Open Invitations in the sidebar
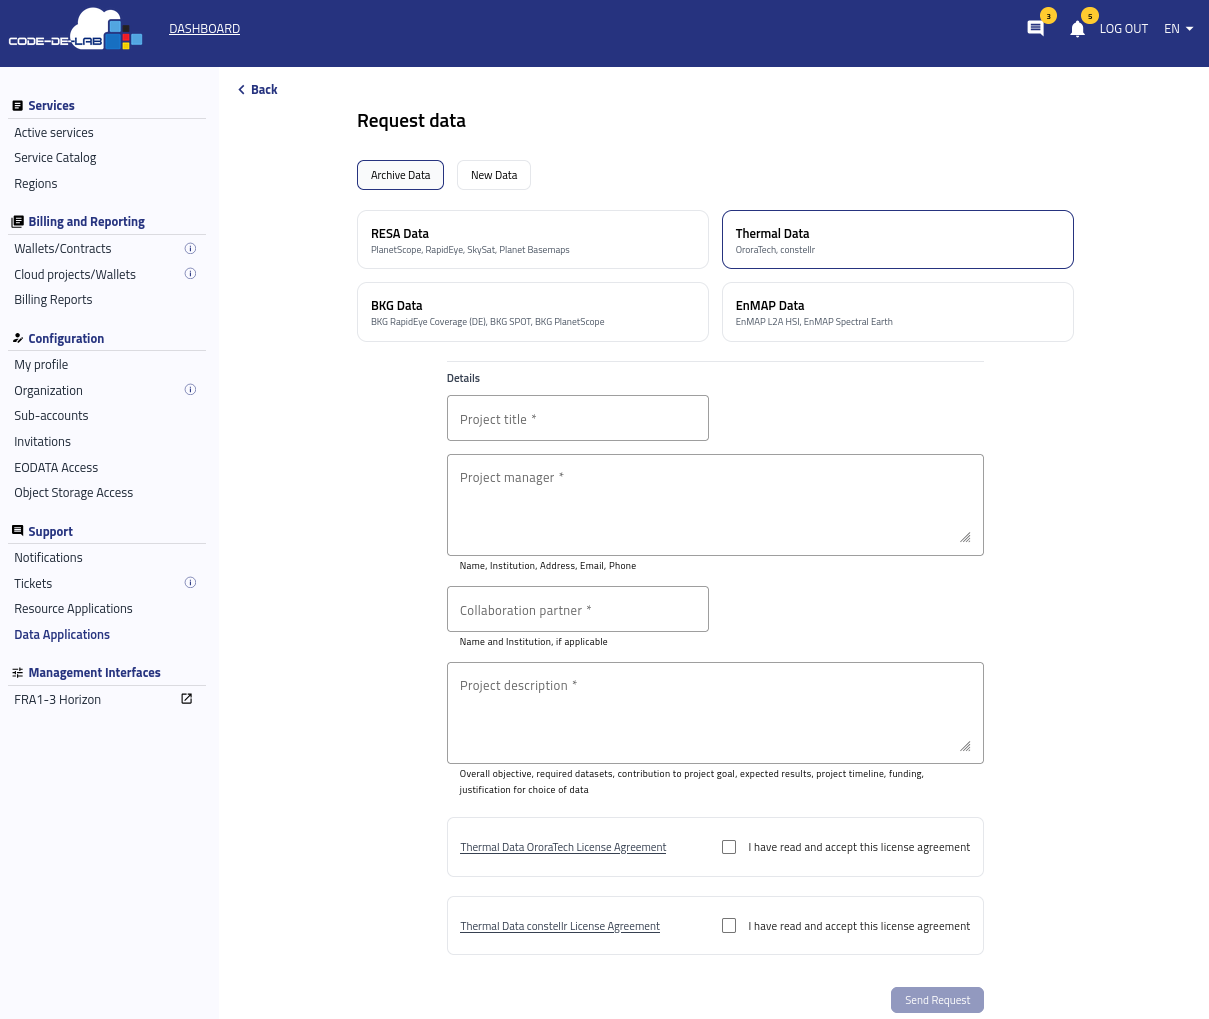1209x1019 pixels. (42, 442)
